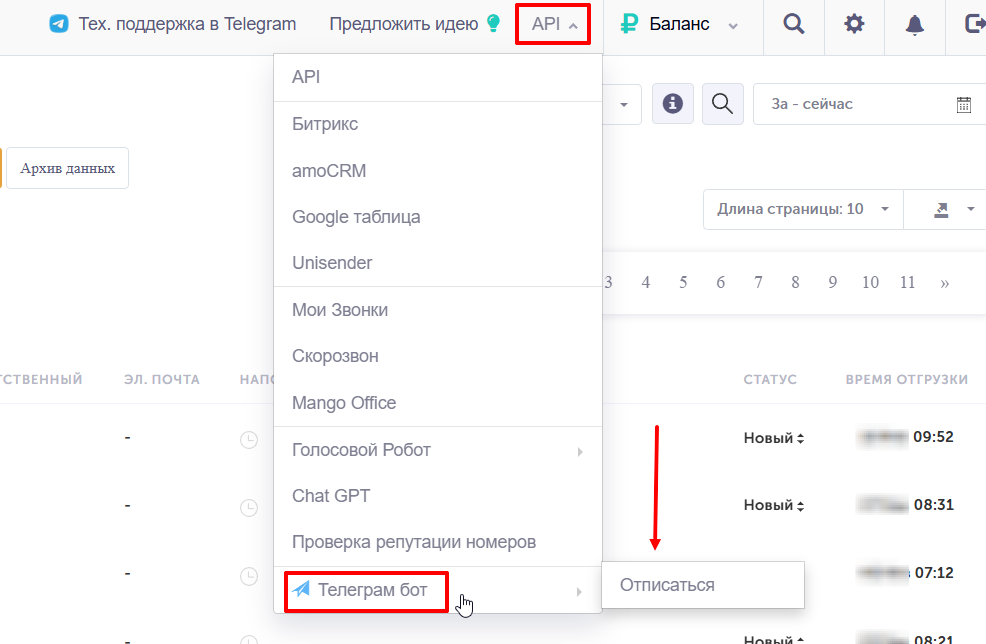Select Chat GPT menu entry
Screen dimensions: 986x644
(x=438, y=496)
